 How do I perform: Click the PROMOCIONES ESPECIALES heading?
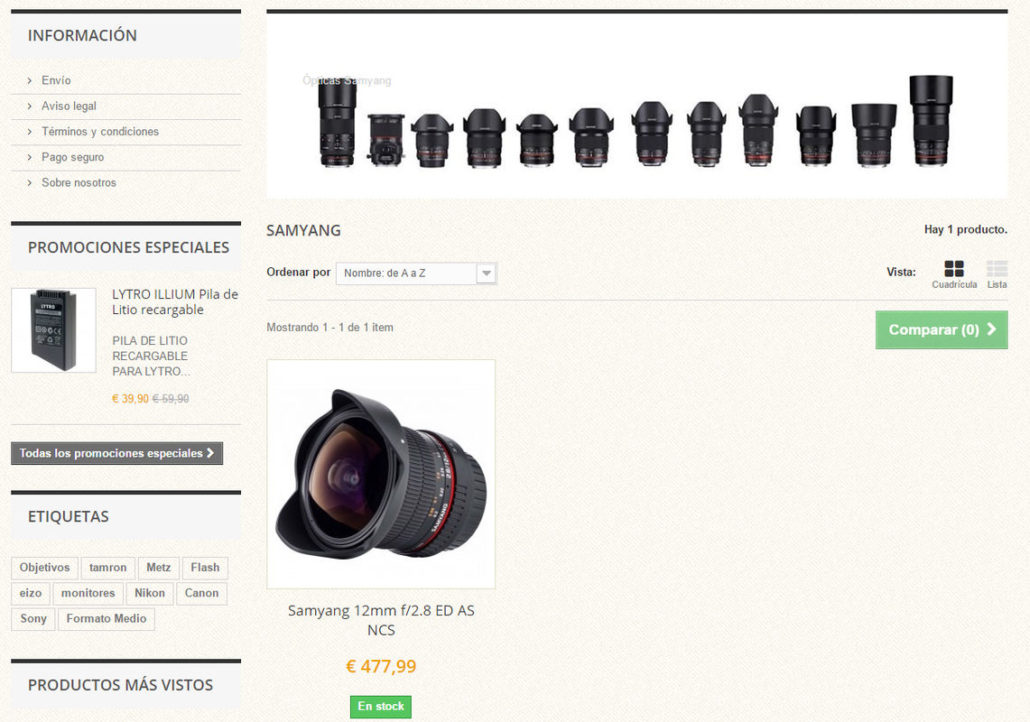coord(129,248)
